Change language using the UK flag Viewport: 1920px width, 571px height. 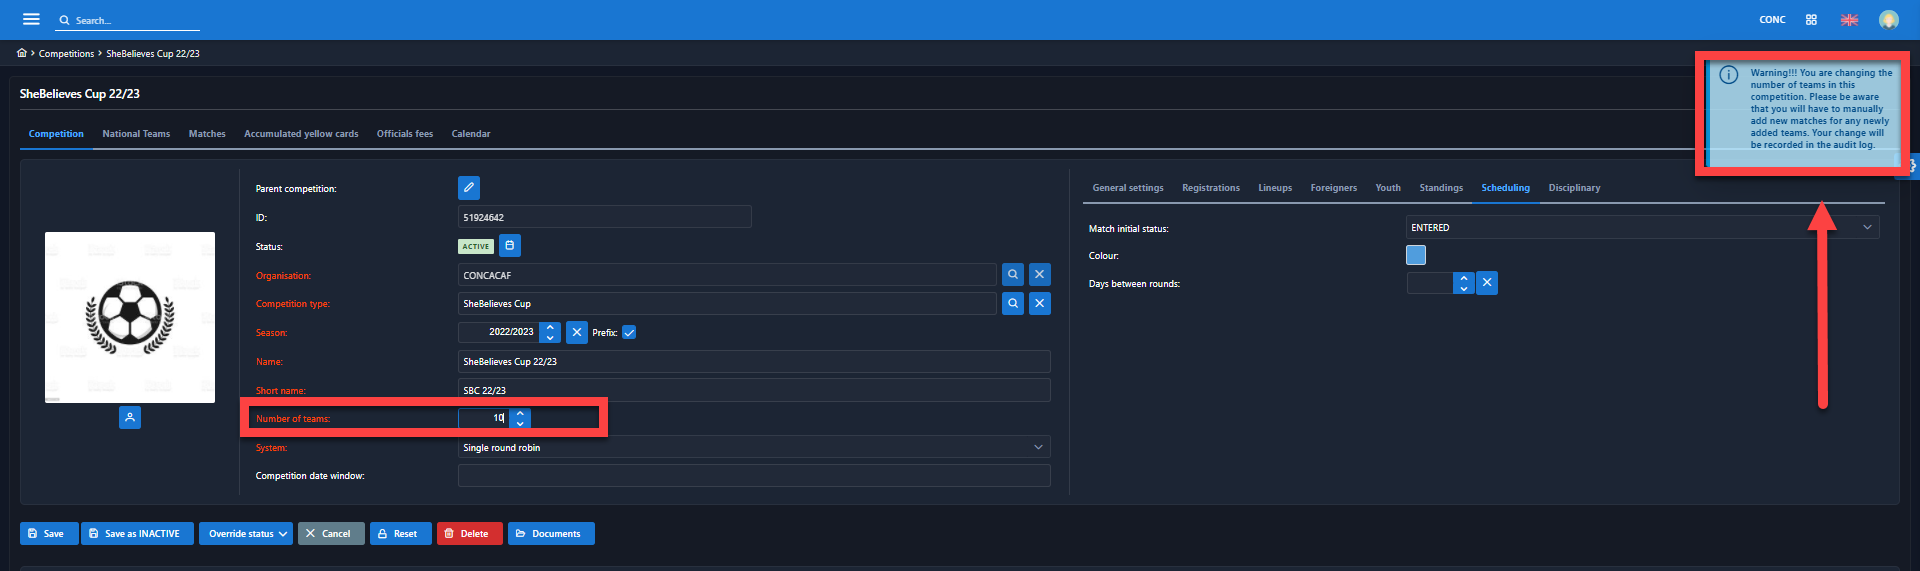point(1849,20)
